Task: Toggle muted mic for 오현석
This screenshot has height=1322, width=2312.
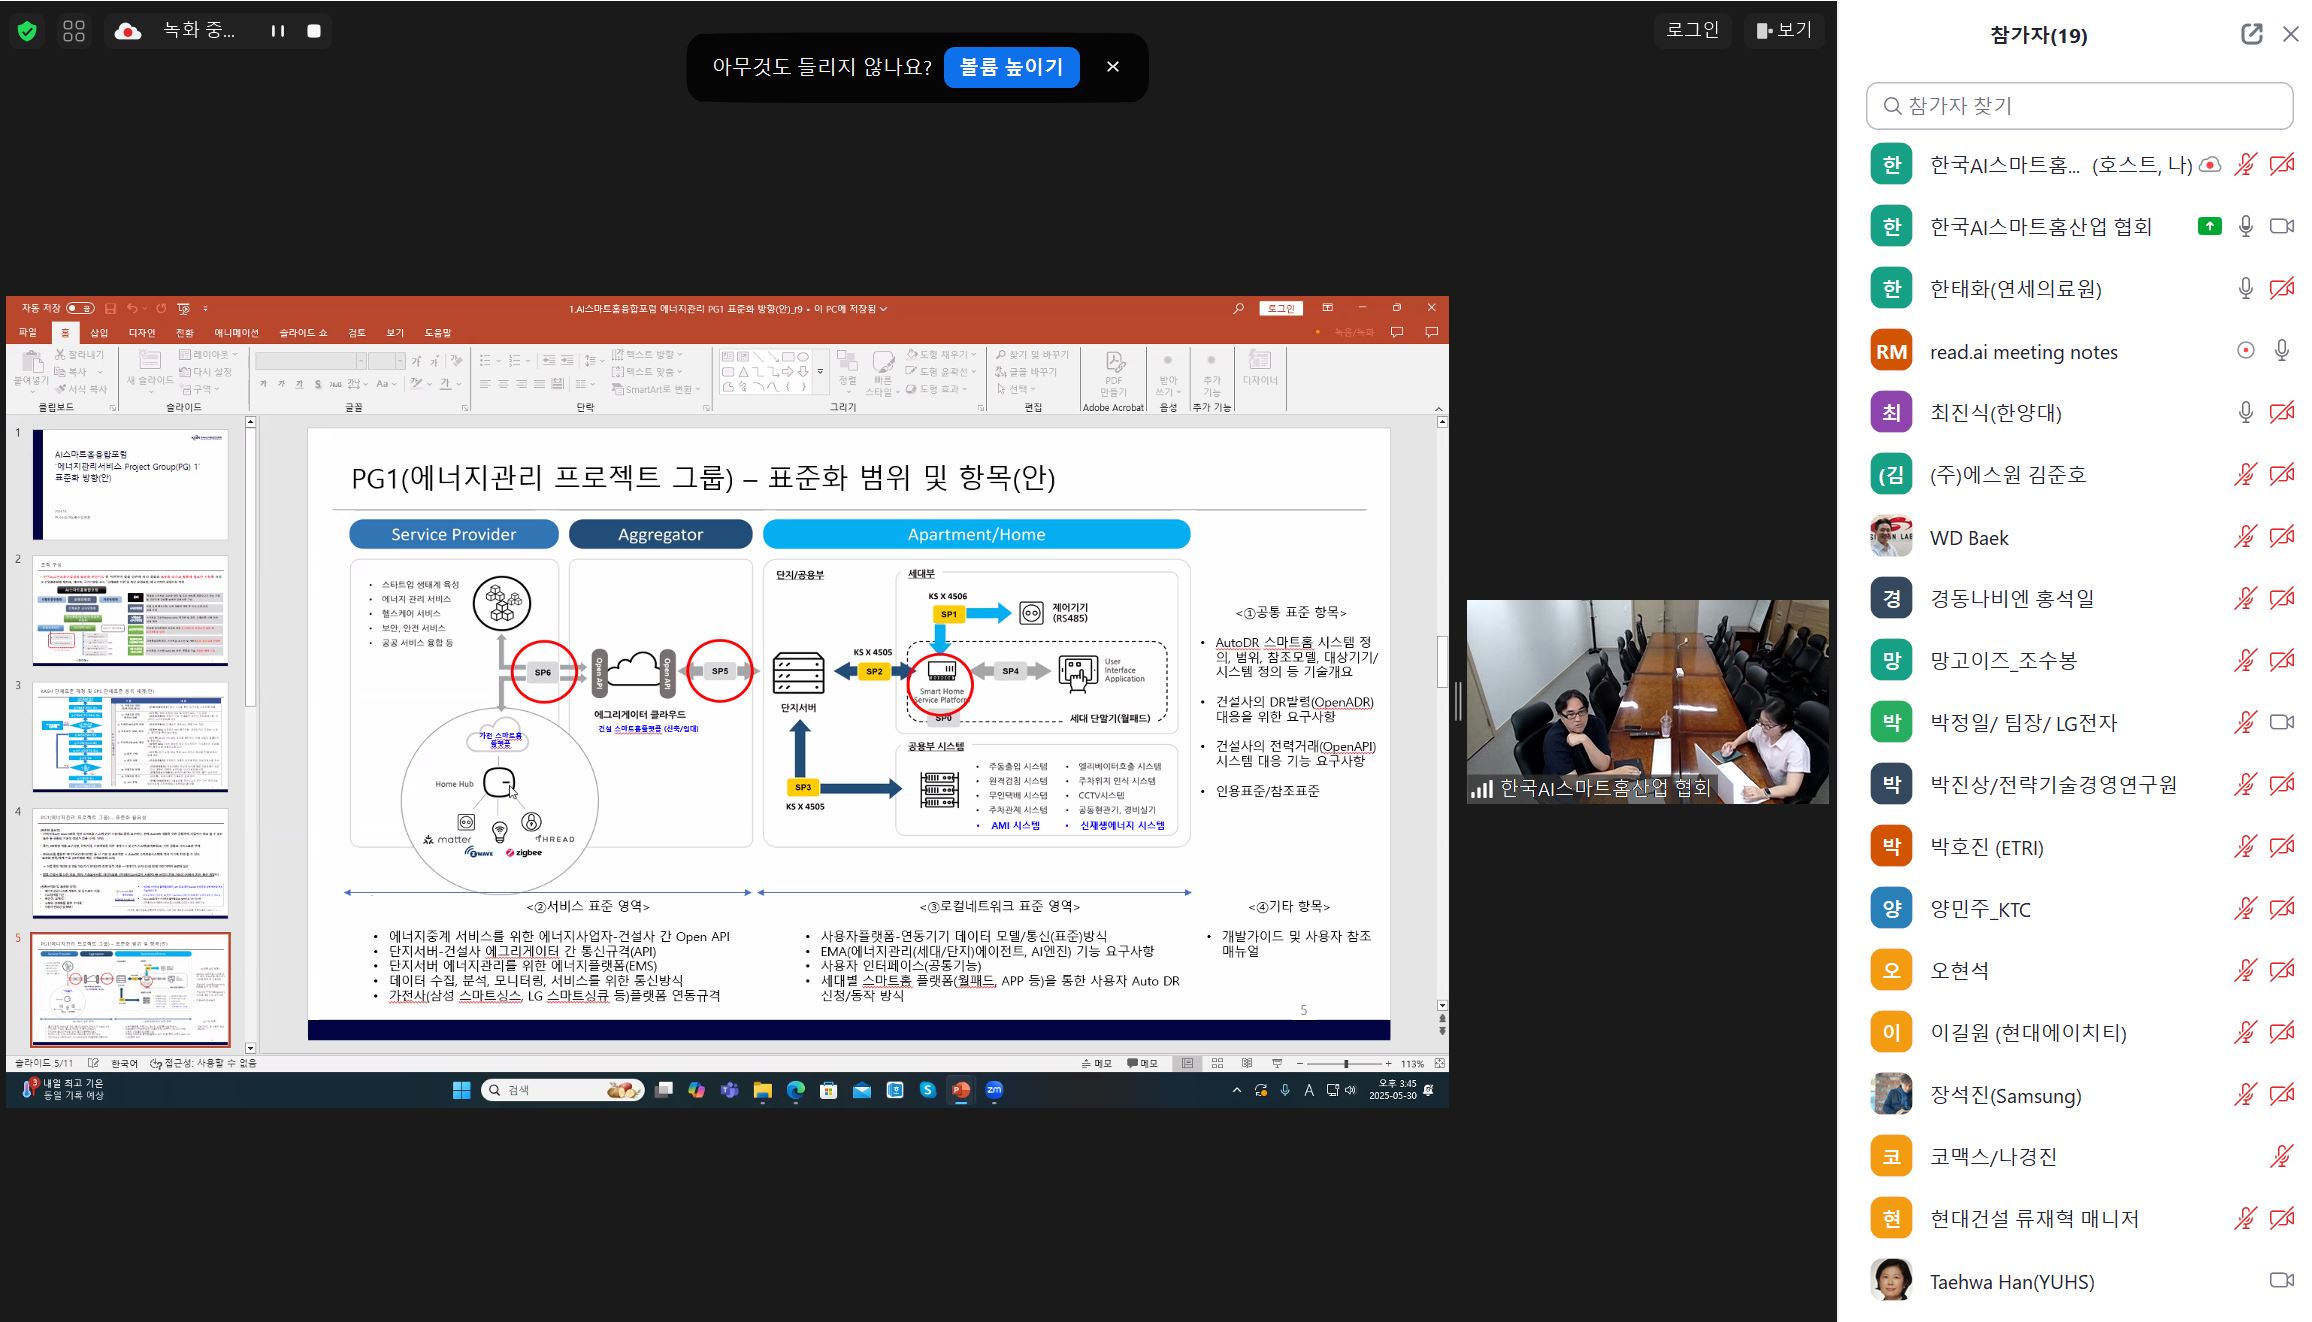Action: pos(2245,970)
